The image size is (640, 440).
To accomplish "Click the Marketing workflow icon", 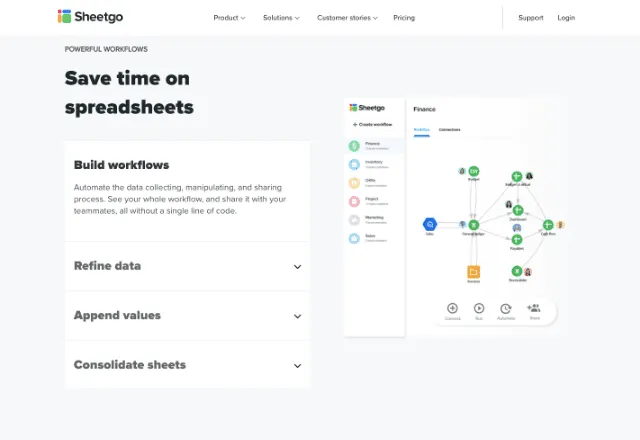I will click(354, 219).
